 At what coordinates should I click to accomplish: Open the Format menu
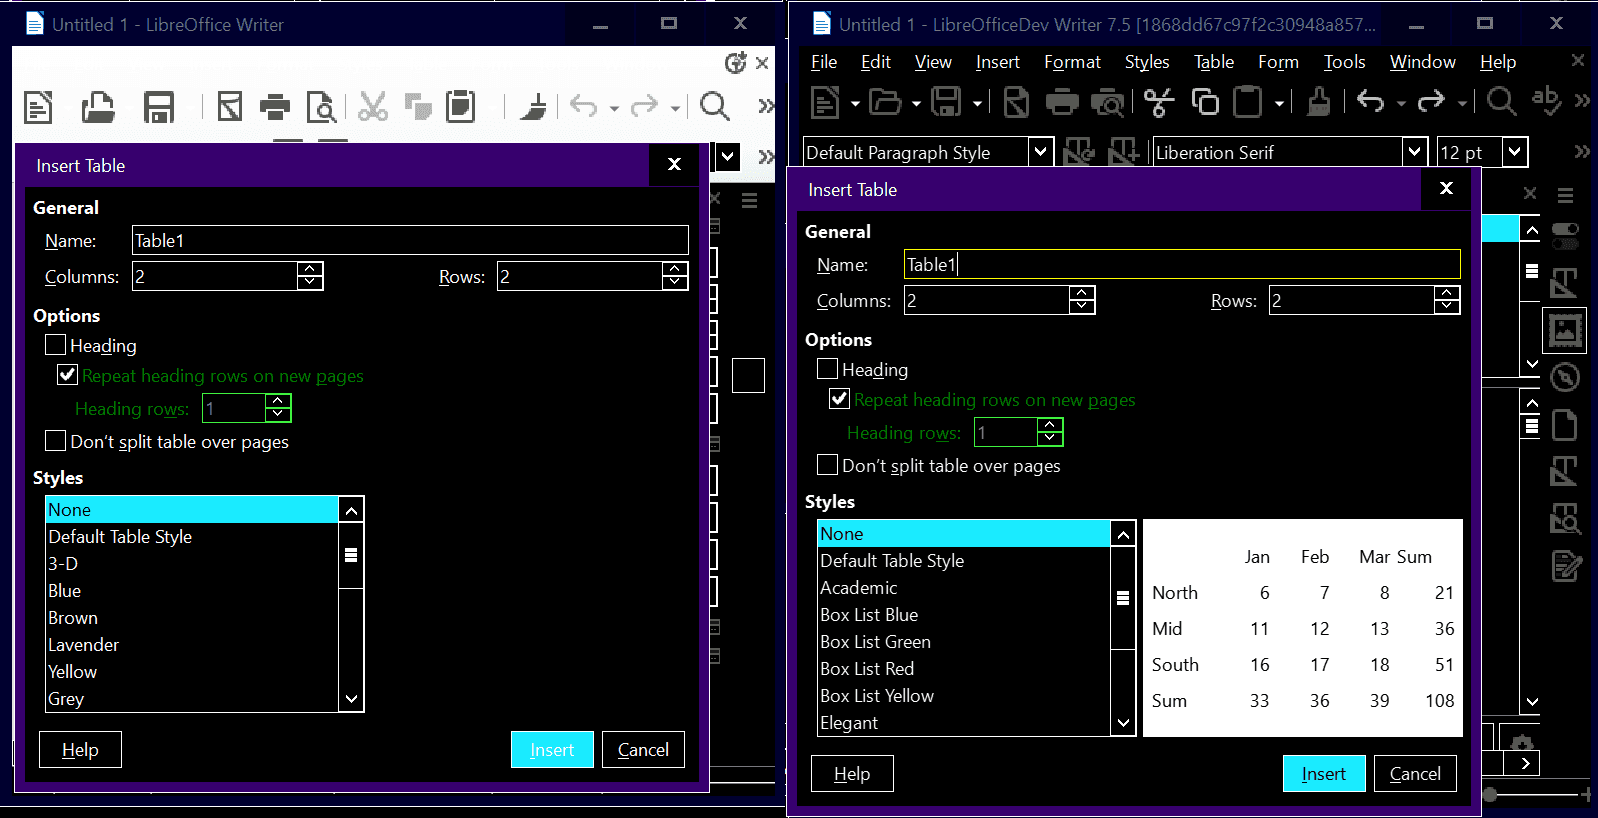tap(1071, 62)
